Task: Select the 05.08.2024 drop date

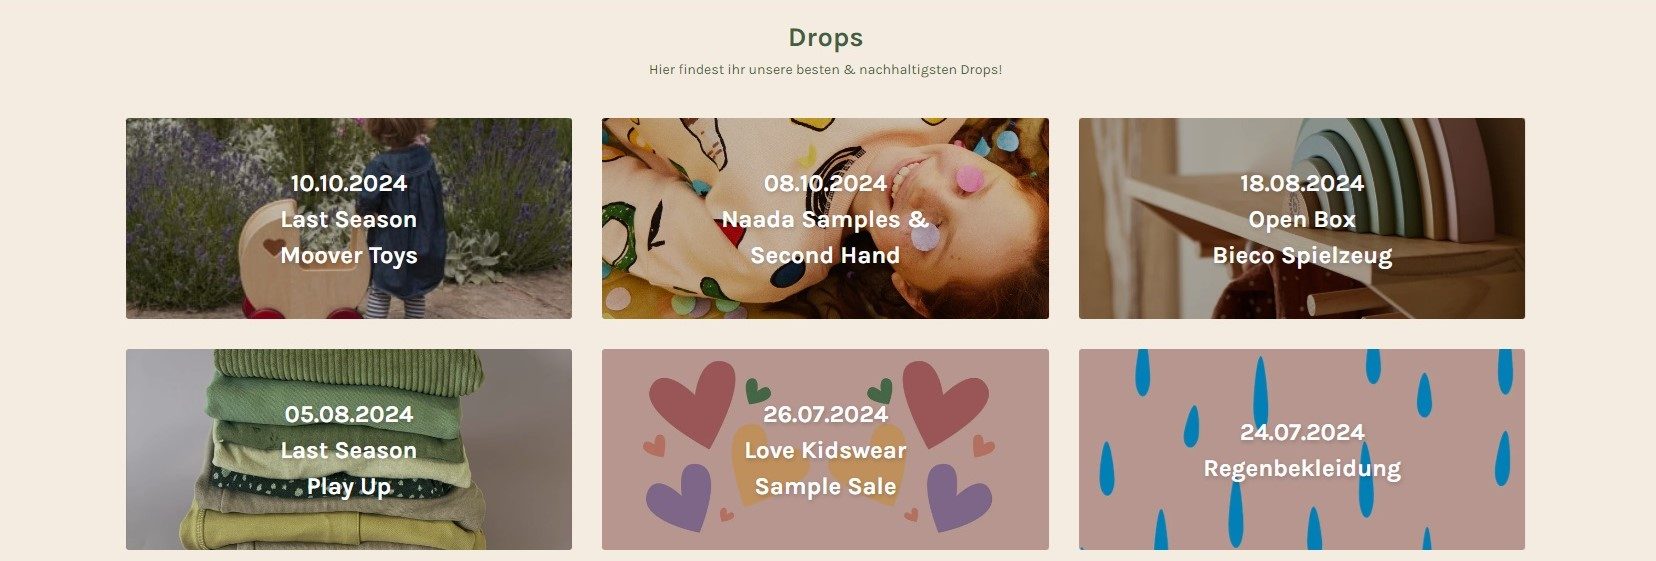Action: coord(348,414)
